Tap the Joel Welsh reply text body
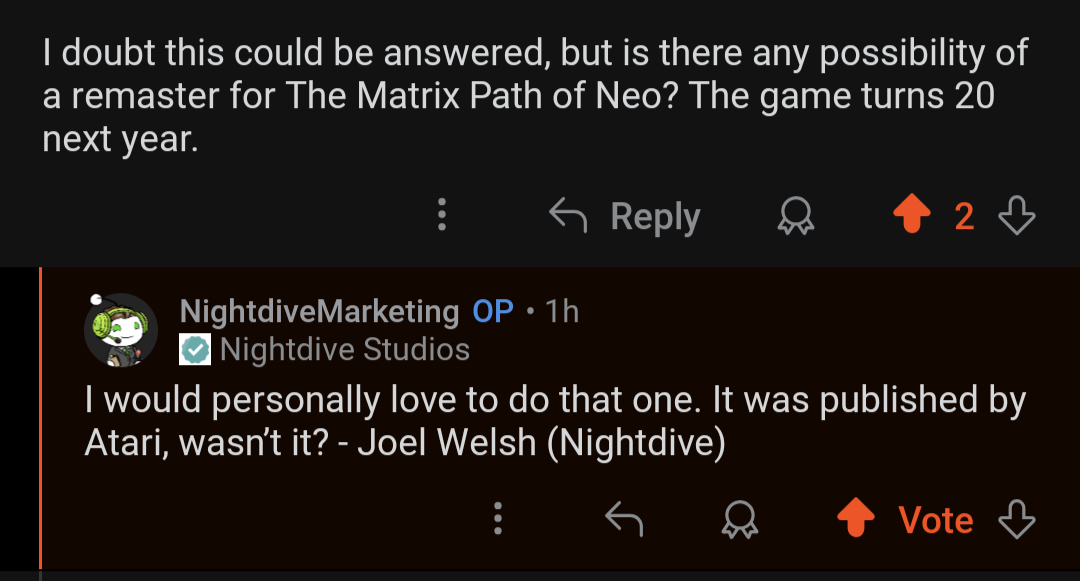Screen dimensions: 1080x581 point(555,420)
